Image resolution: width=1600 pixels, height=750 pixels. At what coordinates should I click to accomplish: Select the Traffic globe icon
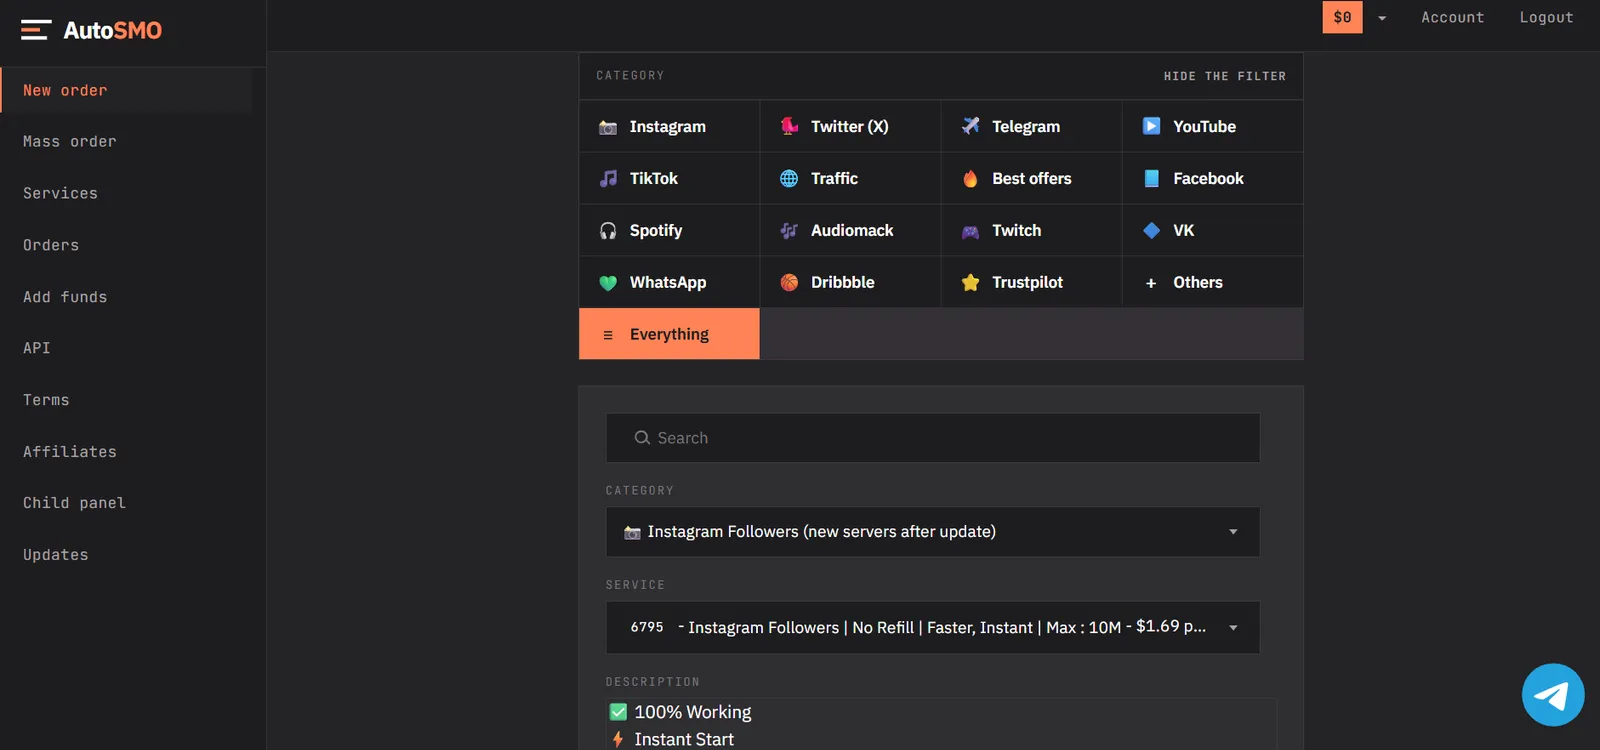tap(789, 178)
